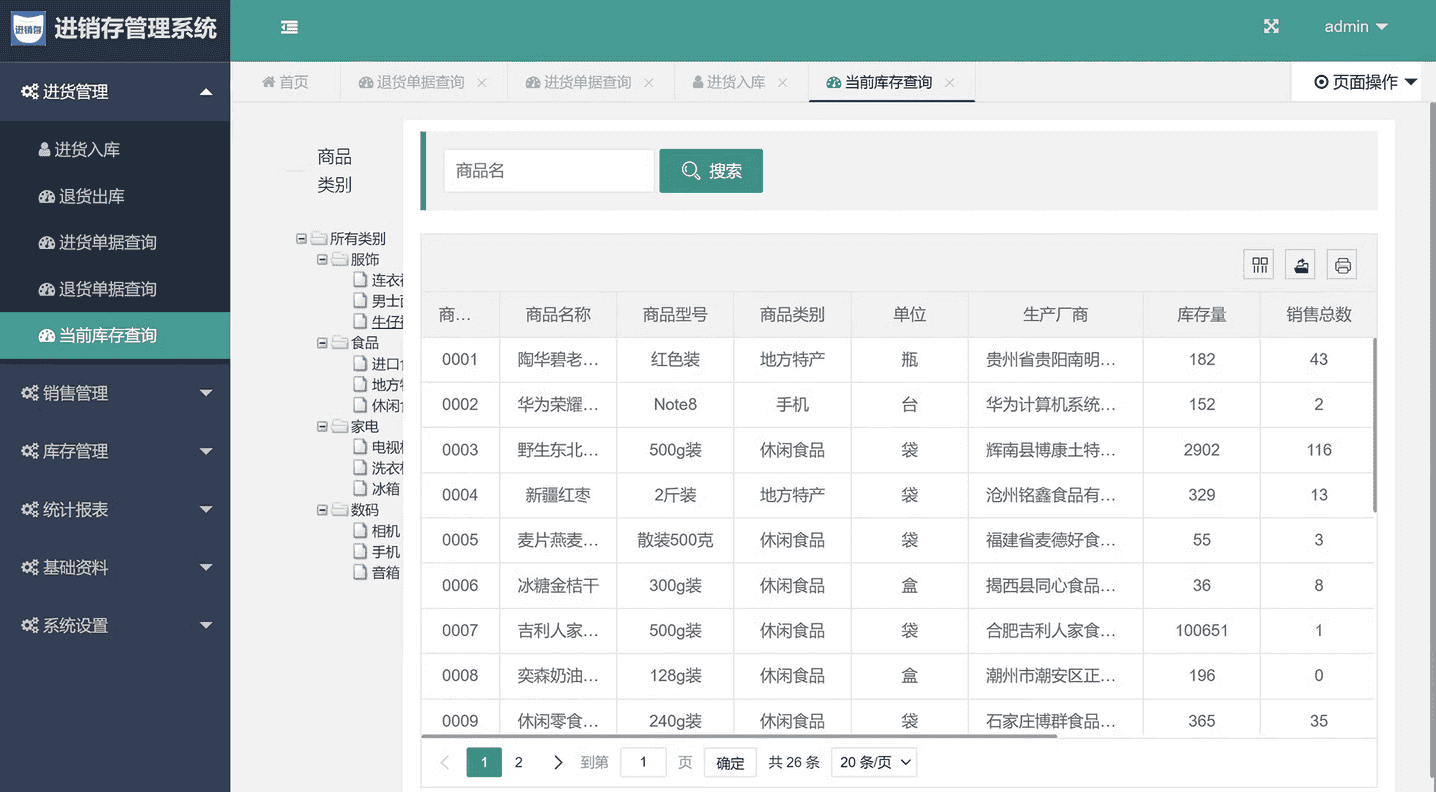Collapse the 服饰 category tree node
Screen dimensions: 1436x792
point(322,260)
